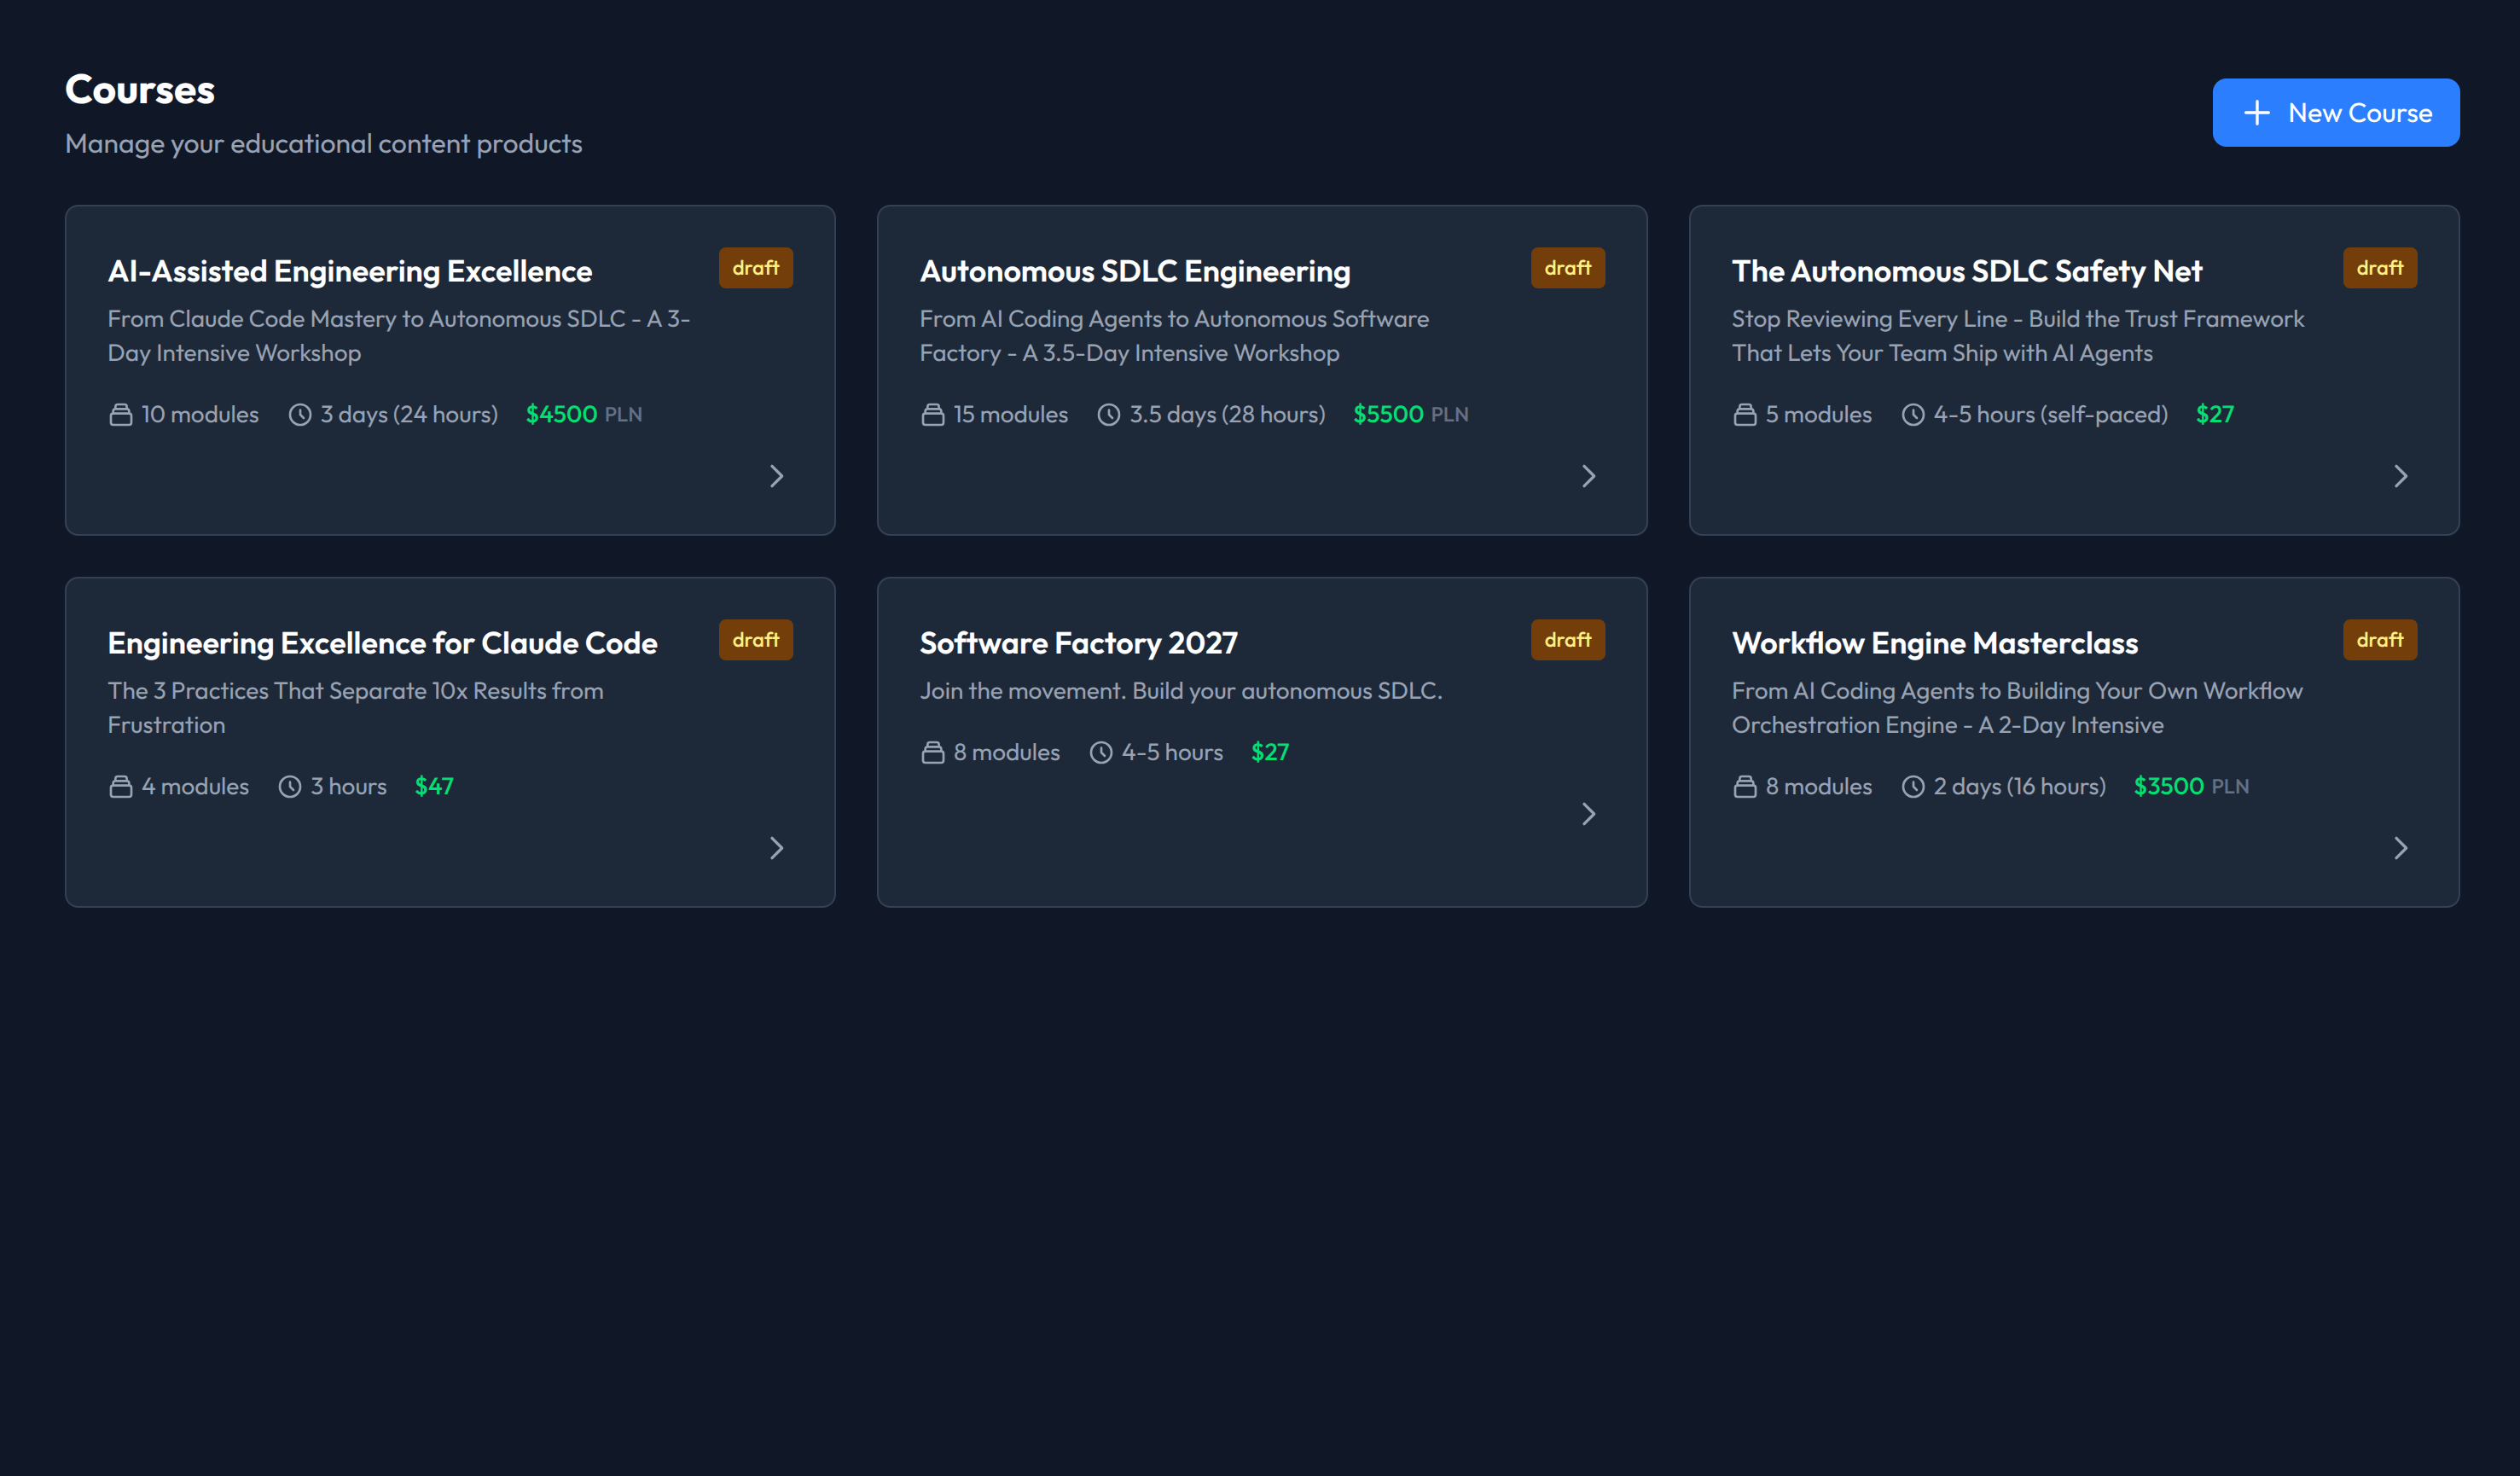Open AI-Assisted Engineering Excellence via its chevron arrow
Image resolution: width=2520 pixels, height=1476 pixels.
pyautogui.click(x=776, y=476)
